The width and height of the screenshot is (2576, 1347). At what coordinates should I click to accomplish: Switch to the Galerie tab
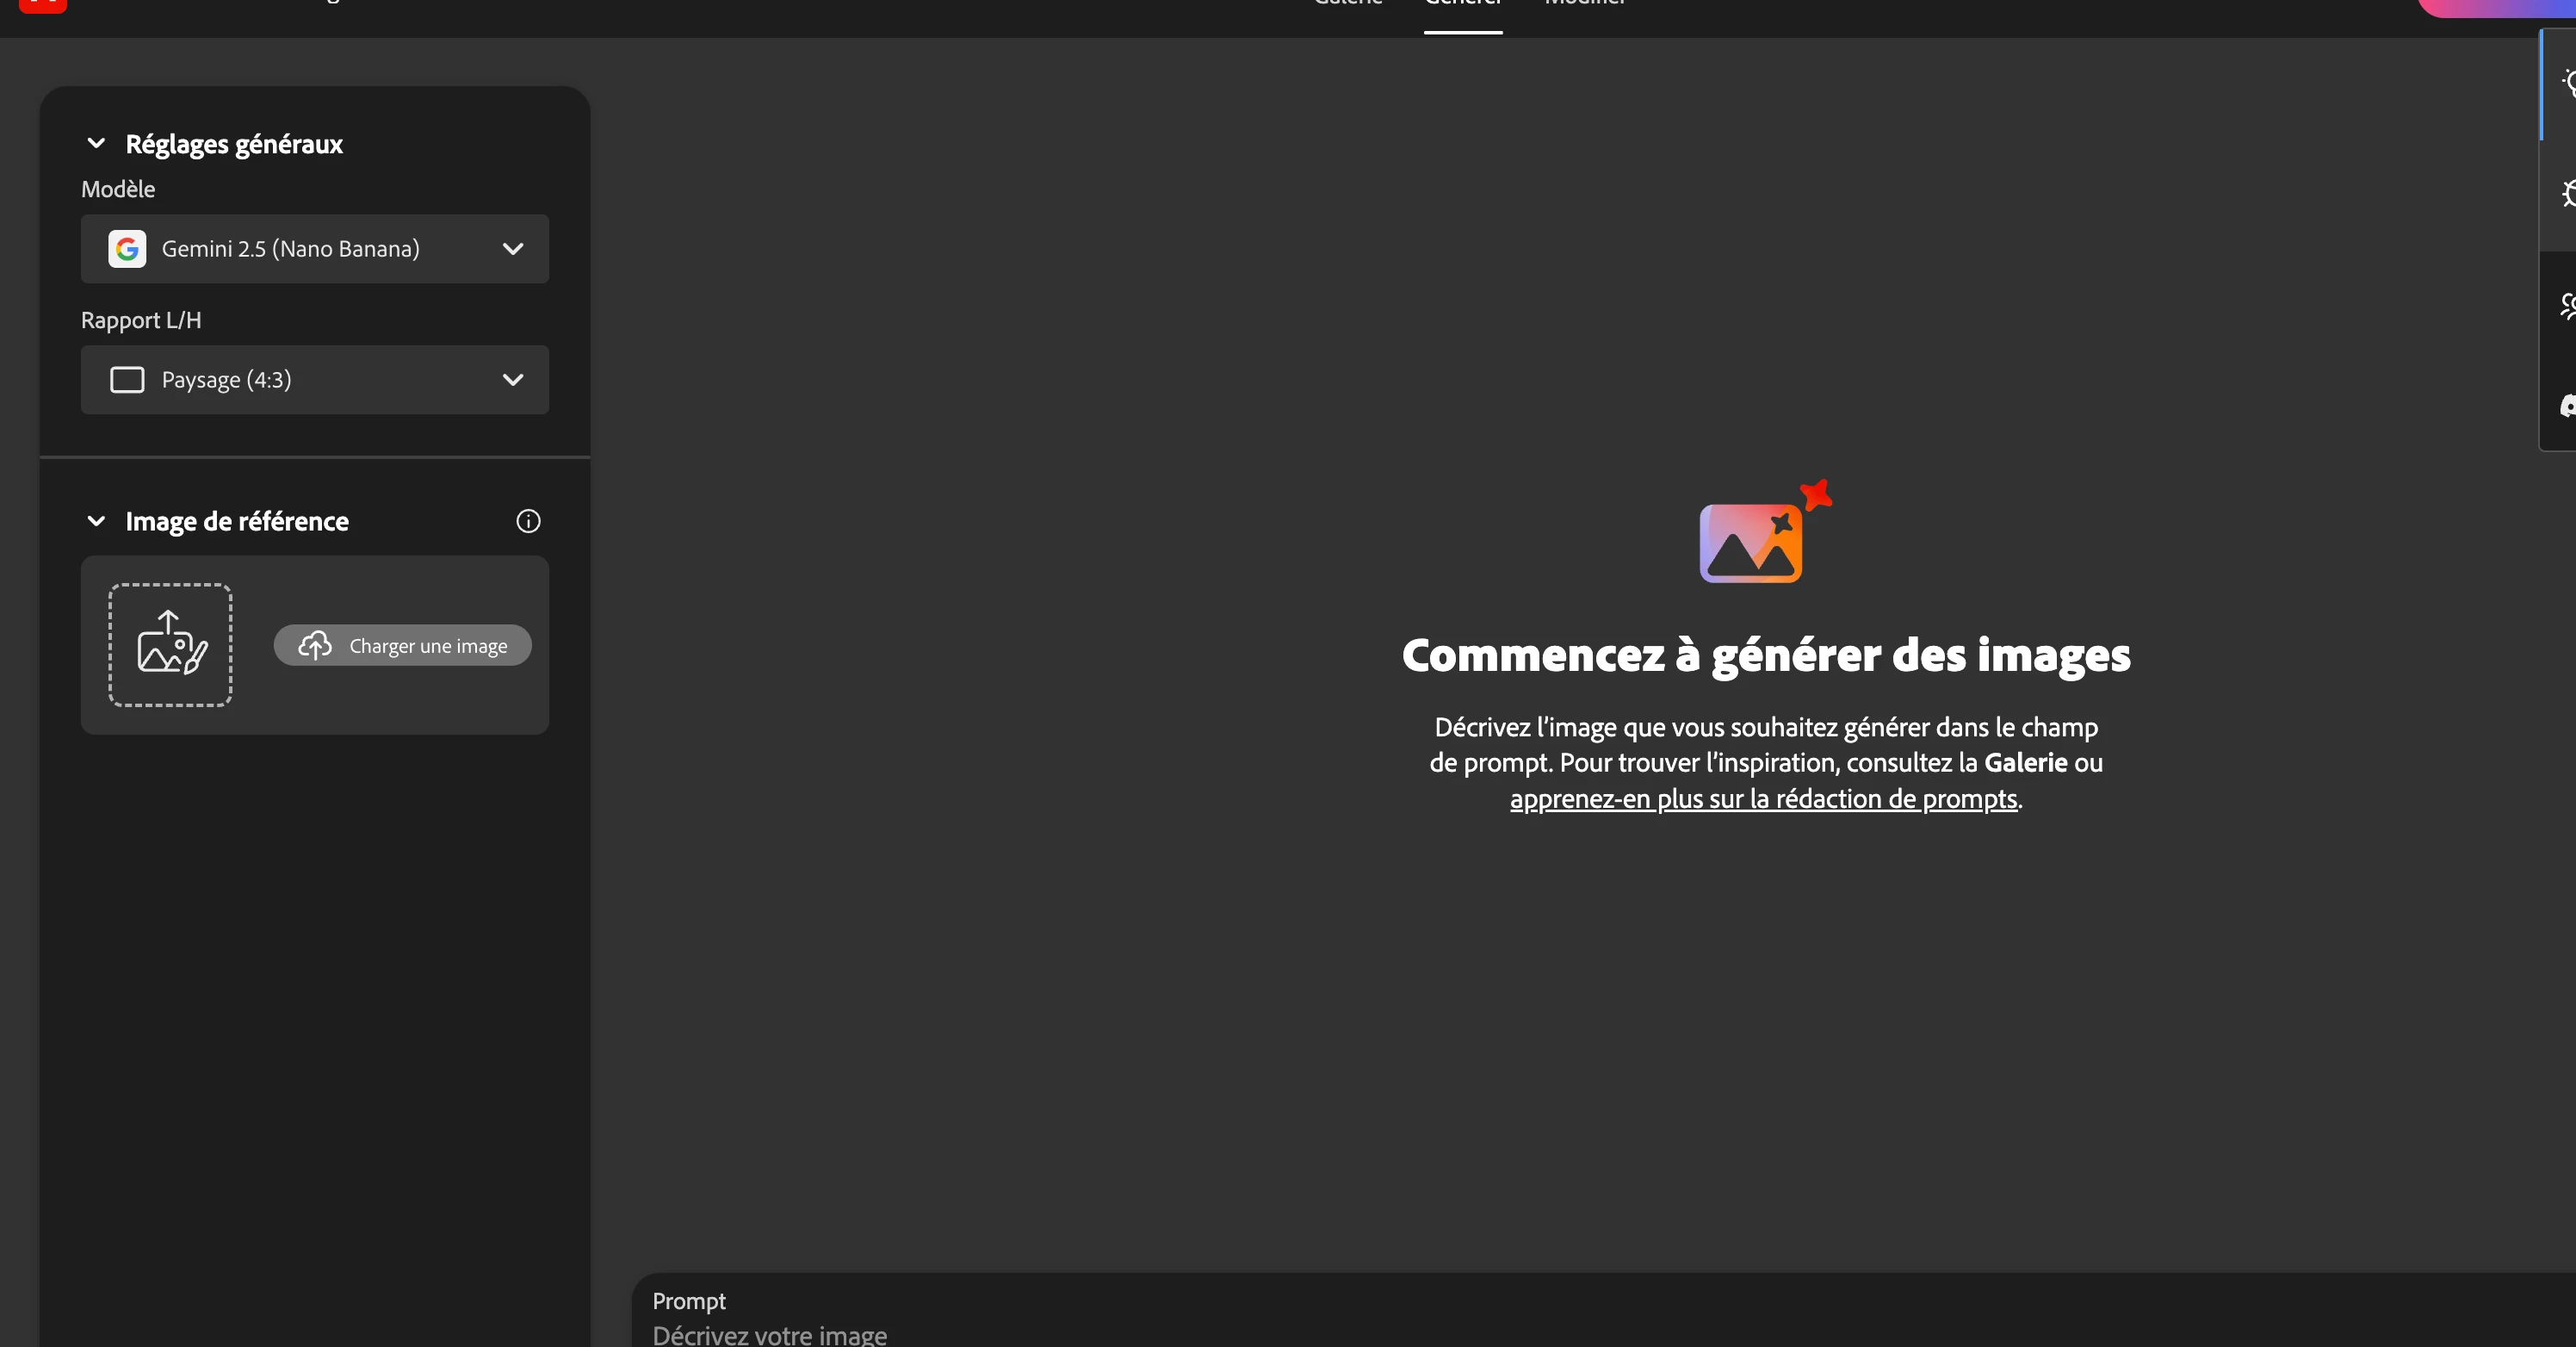click(x=1348, y=4)
